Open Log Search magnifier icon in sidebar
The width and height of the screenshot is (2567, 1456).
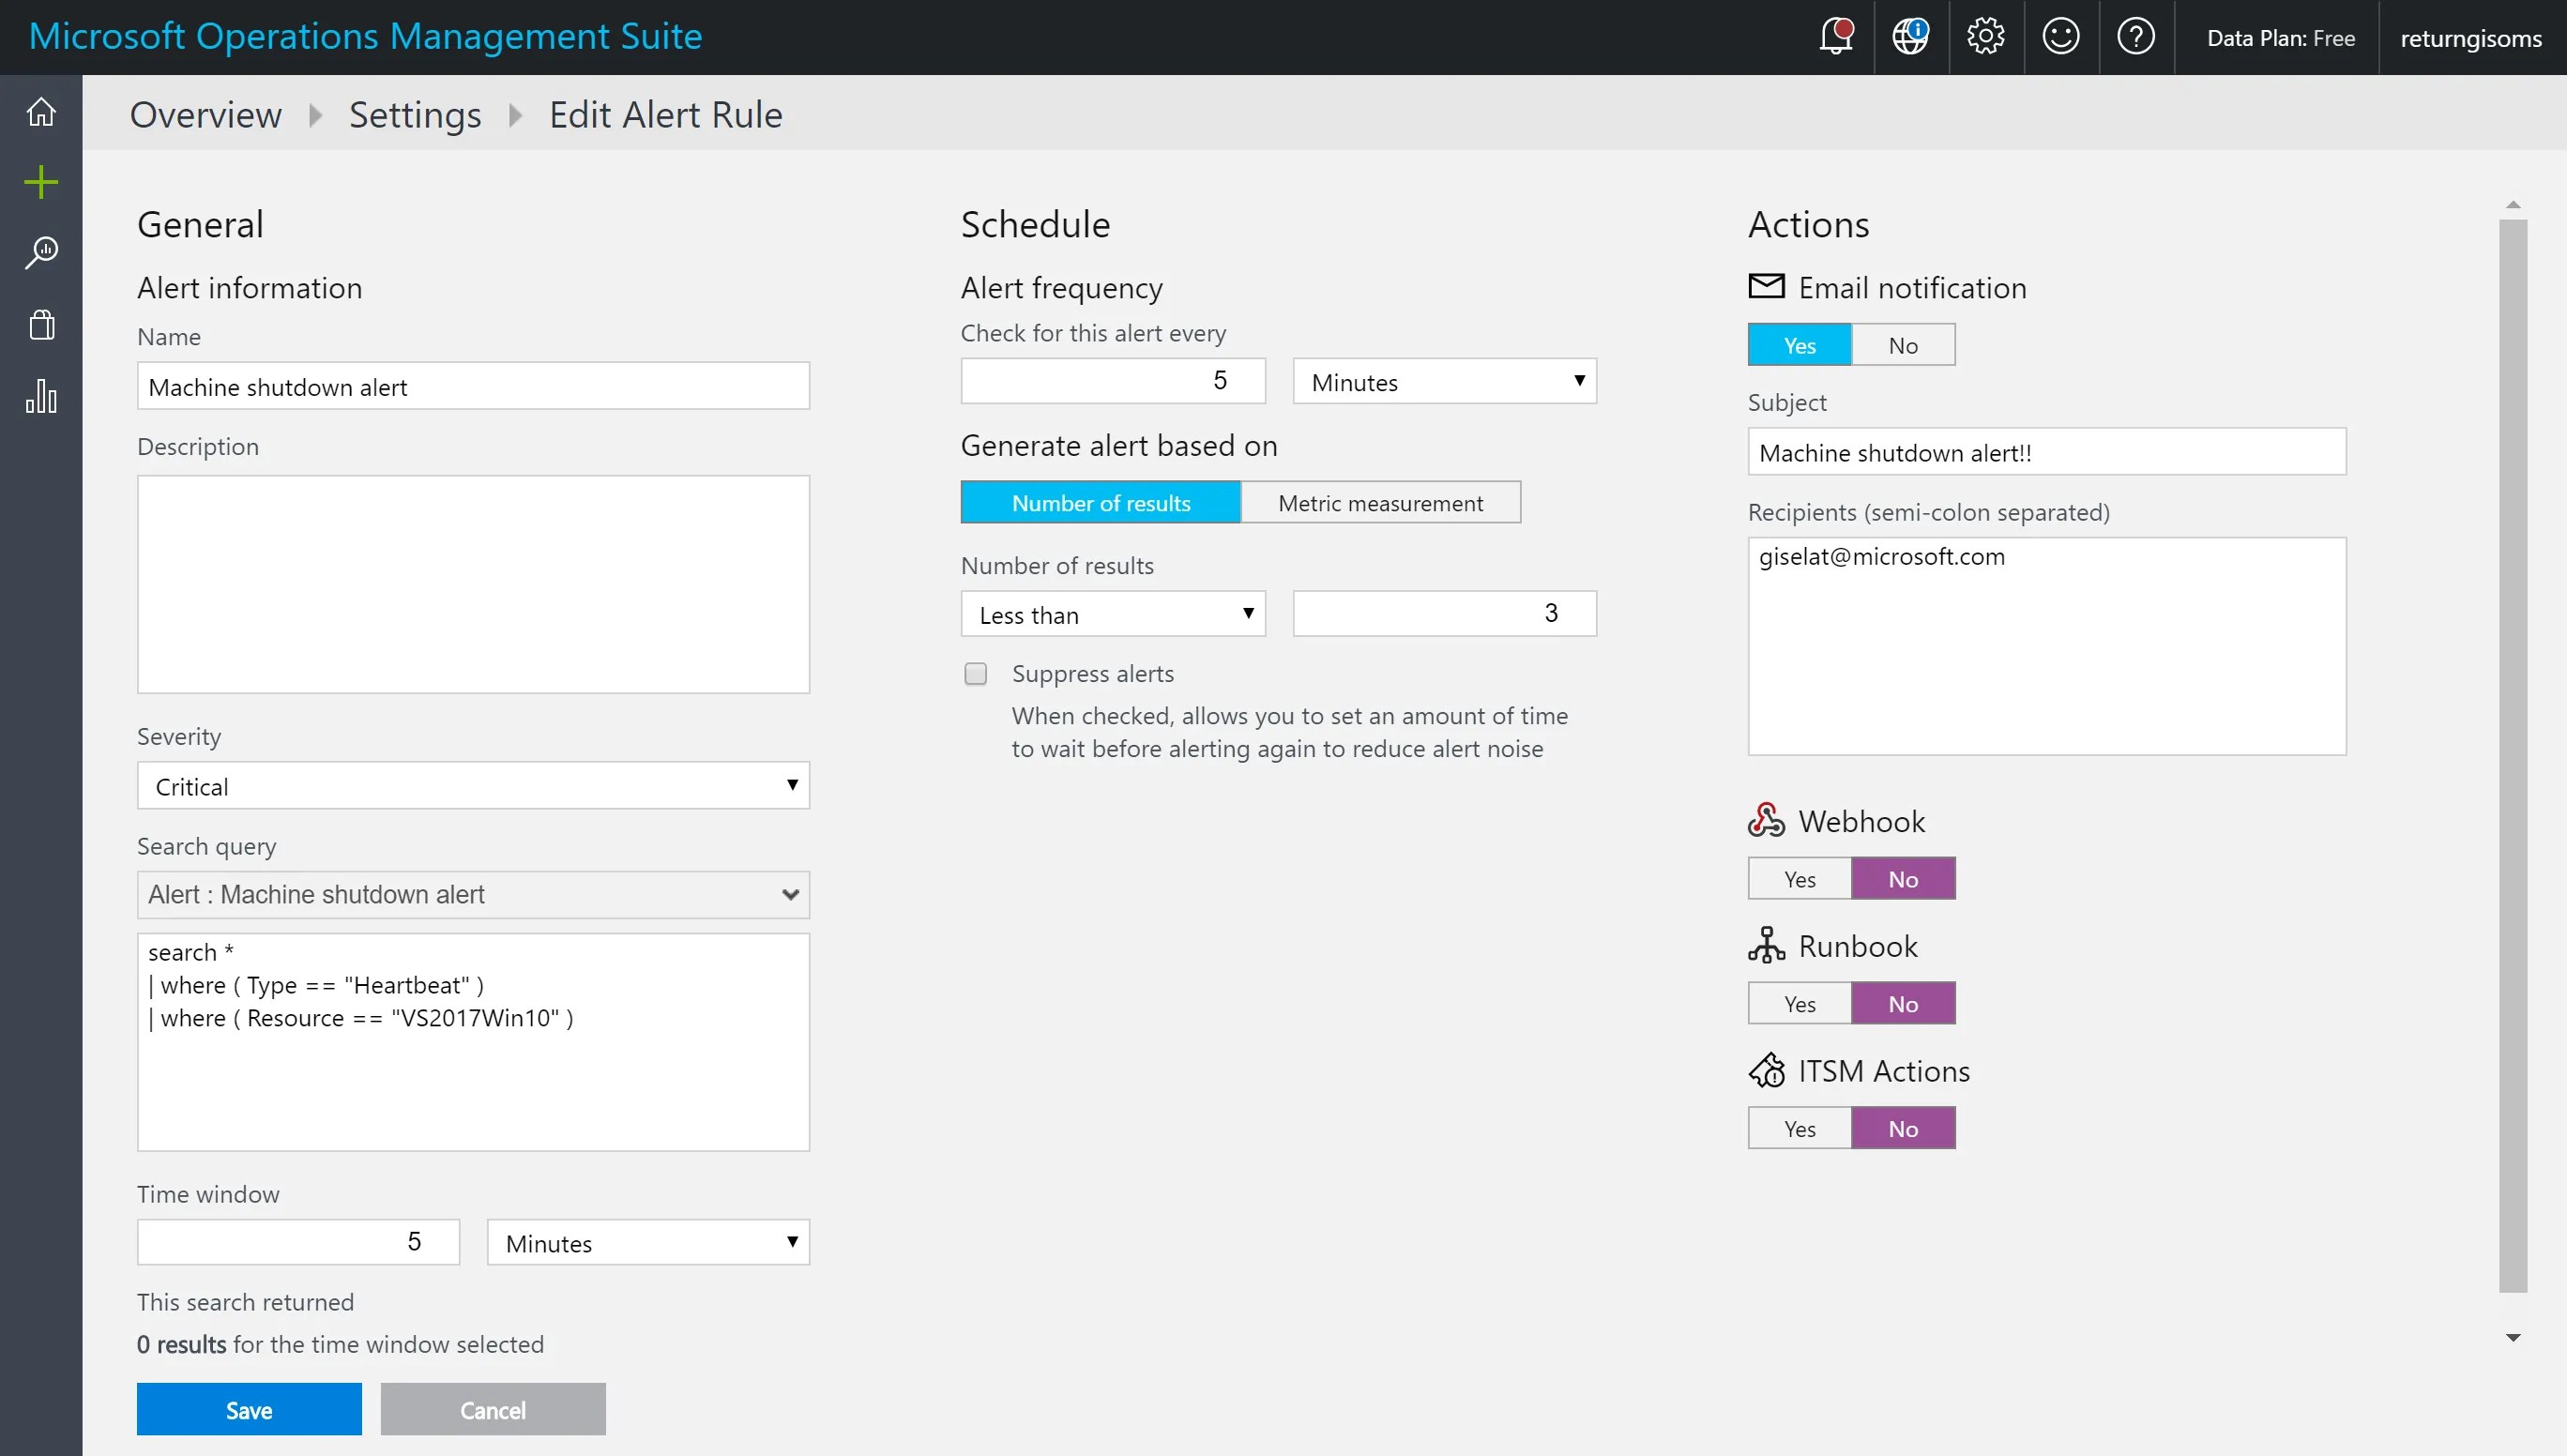41,252
